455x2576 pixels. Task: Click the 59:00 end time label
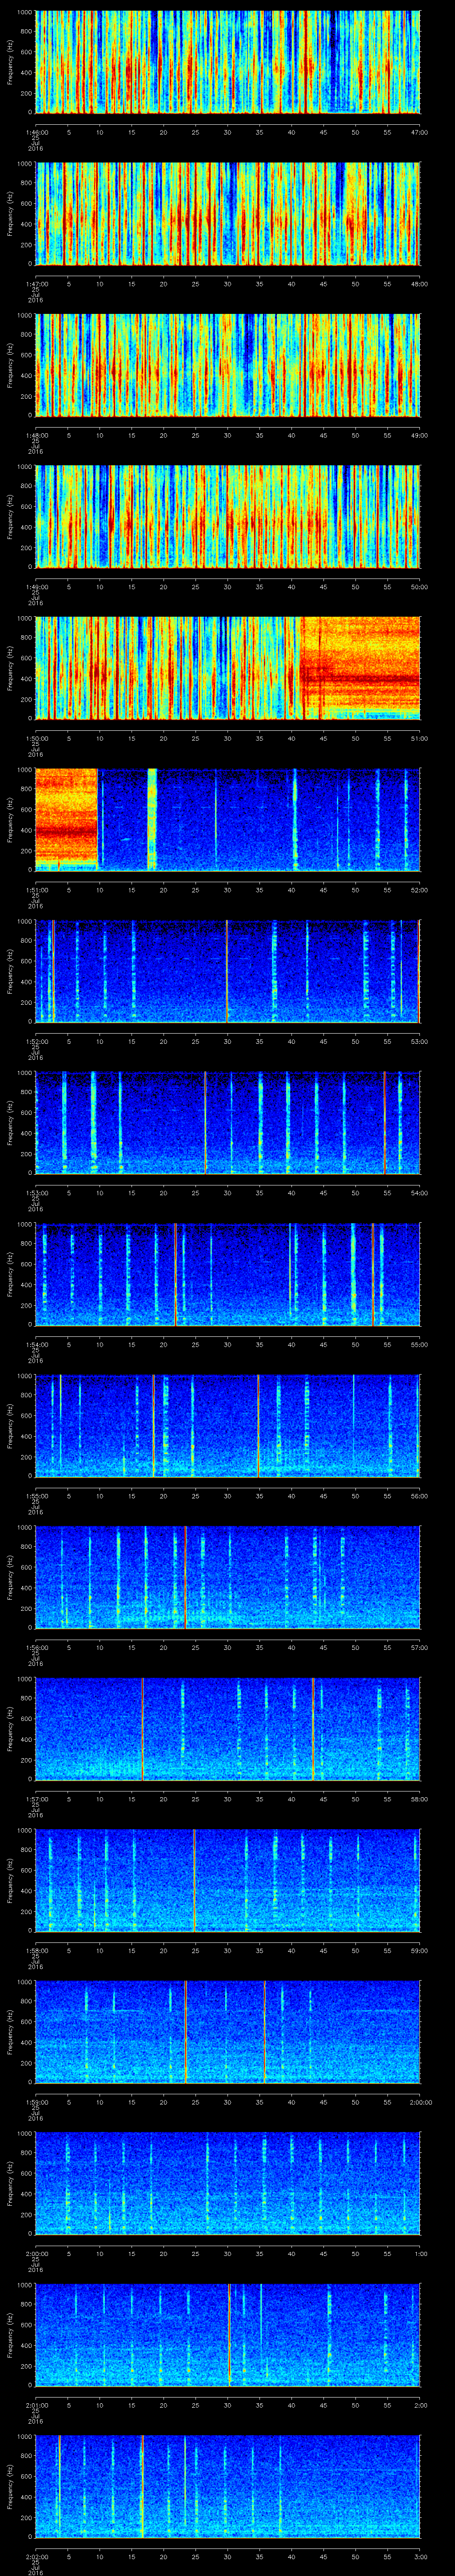(420, 1950)
